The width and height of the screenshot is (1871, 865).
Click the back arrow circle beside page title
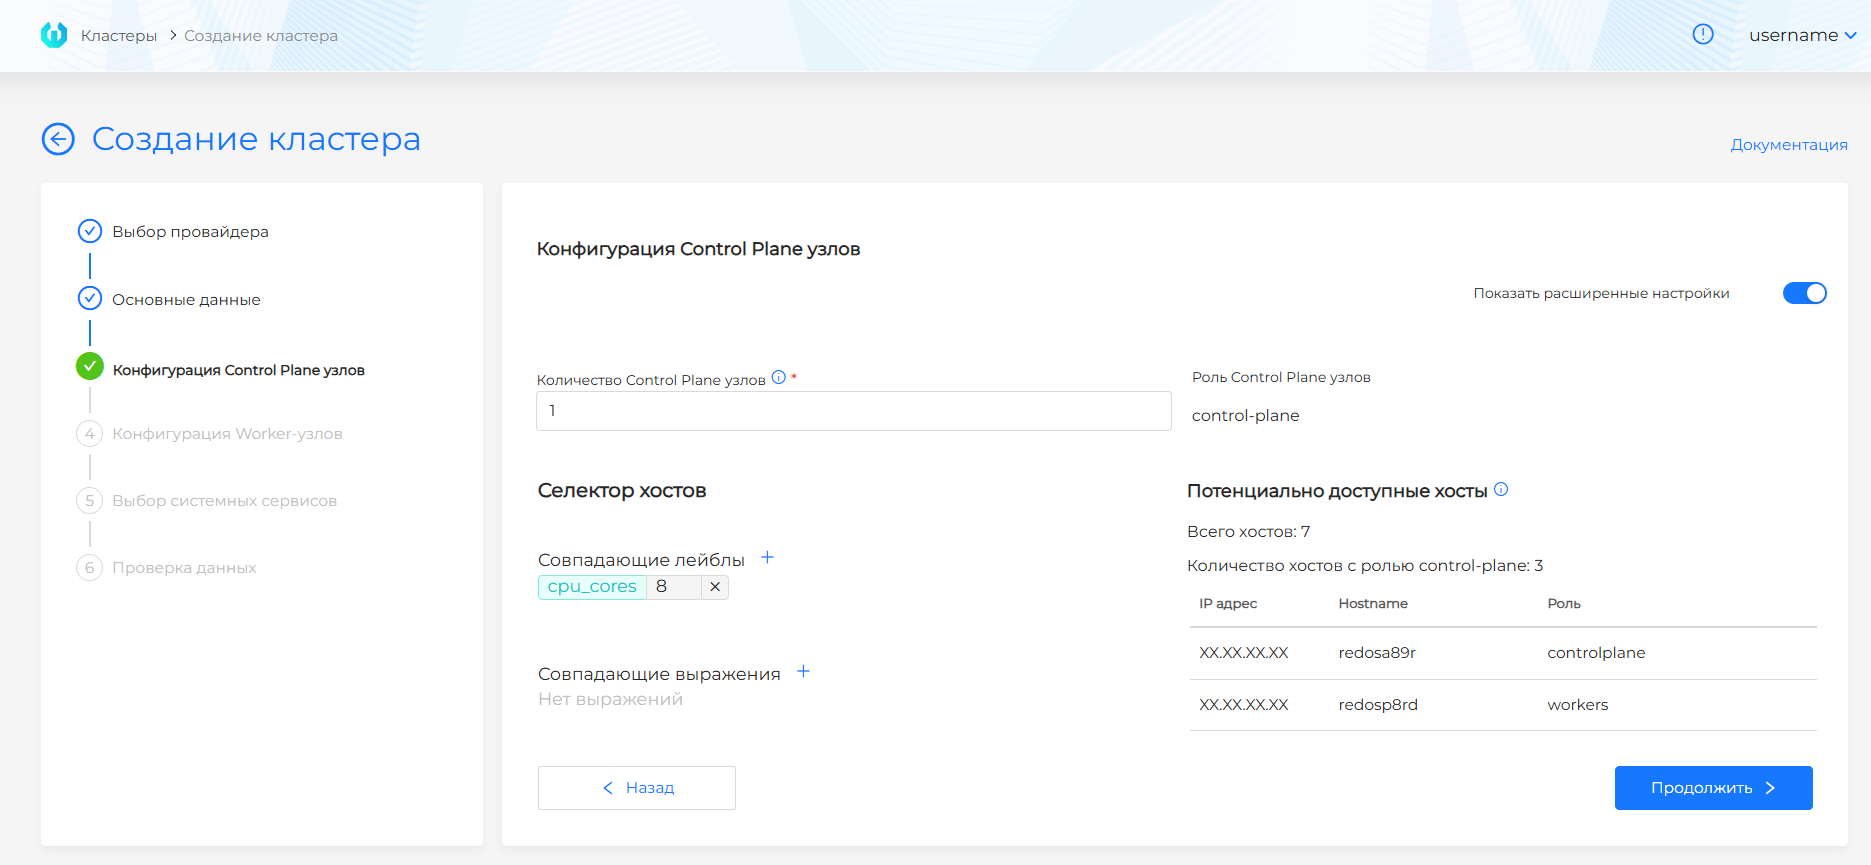click(x=58, y=139)
